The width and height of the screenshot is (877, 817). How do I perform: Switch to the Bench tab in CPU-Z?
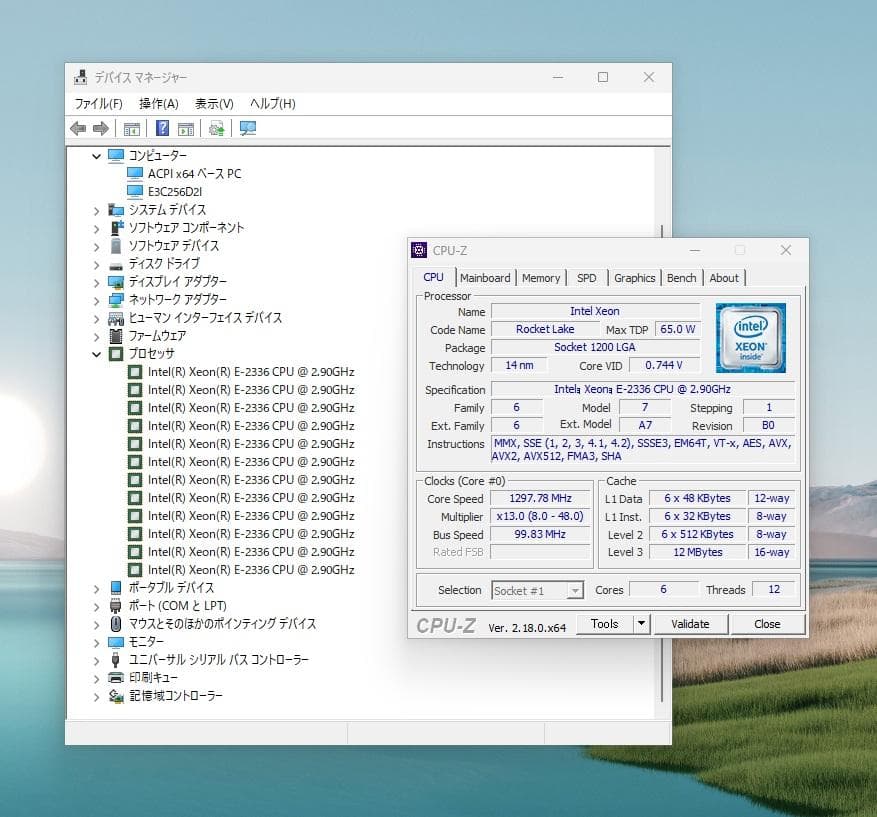coord(681,278)
